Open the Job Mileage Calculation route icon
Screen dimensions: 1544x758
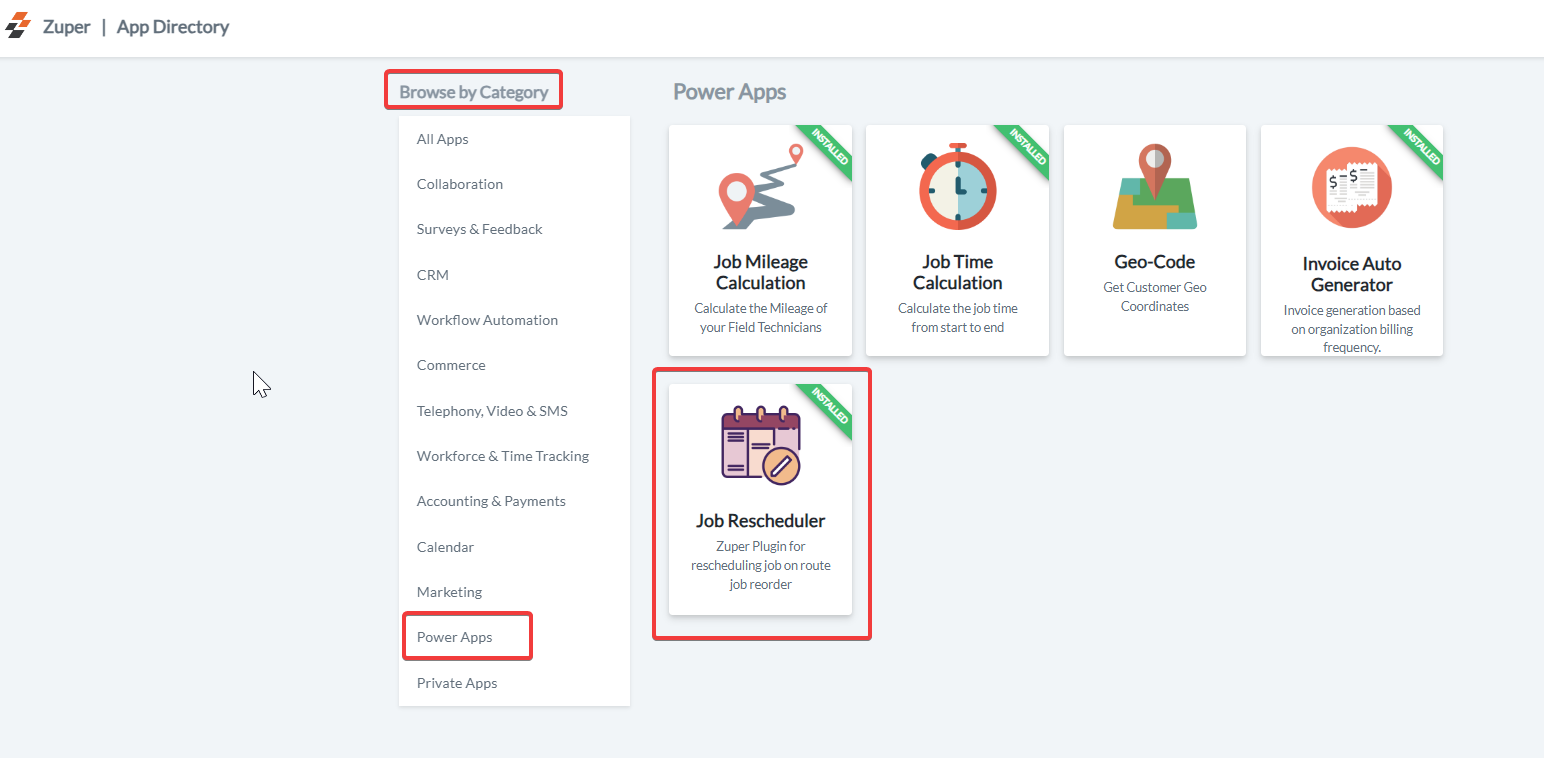(761, 187)
